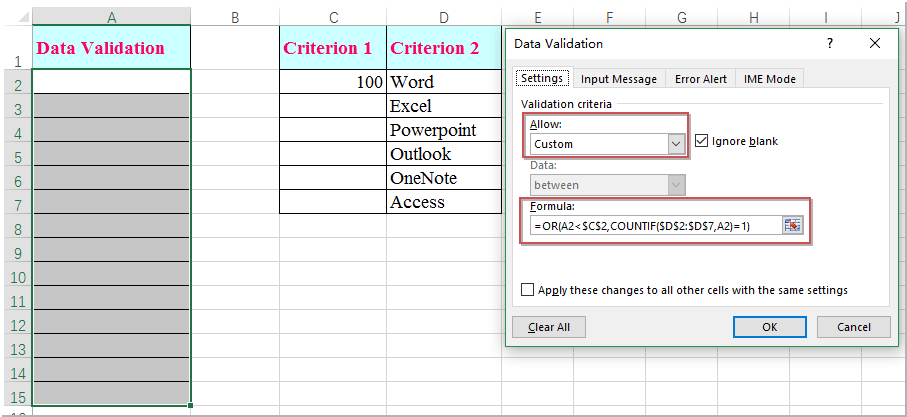
Task: Click the range selector icon in Formula field
Action: tap(793, 226)
